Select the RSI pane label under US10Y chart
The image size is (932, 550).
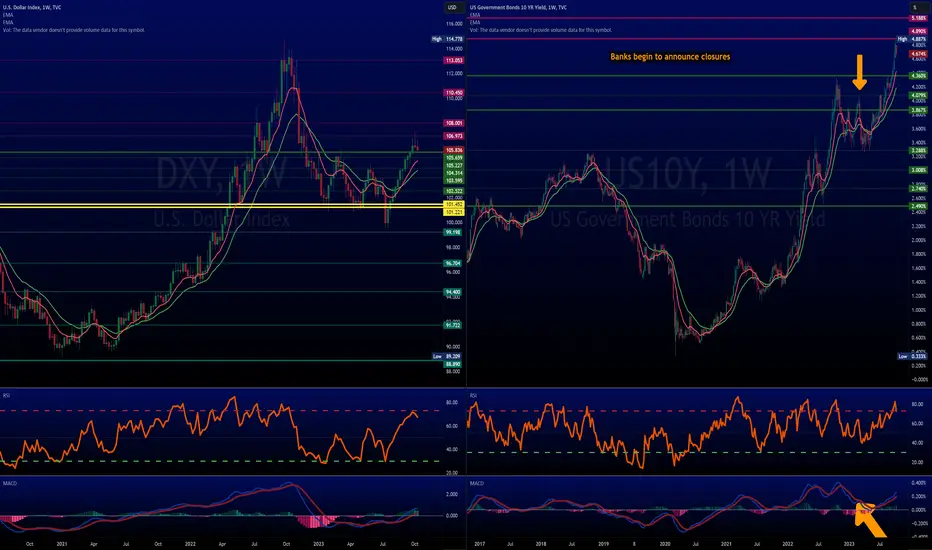click(x=473, y=395)
